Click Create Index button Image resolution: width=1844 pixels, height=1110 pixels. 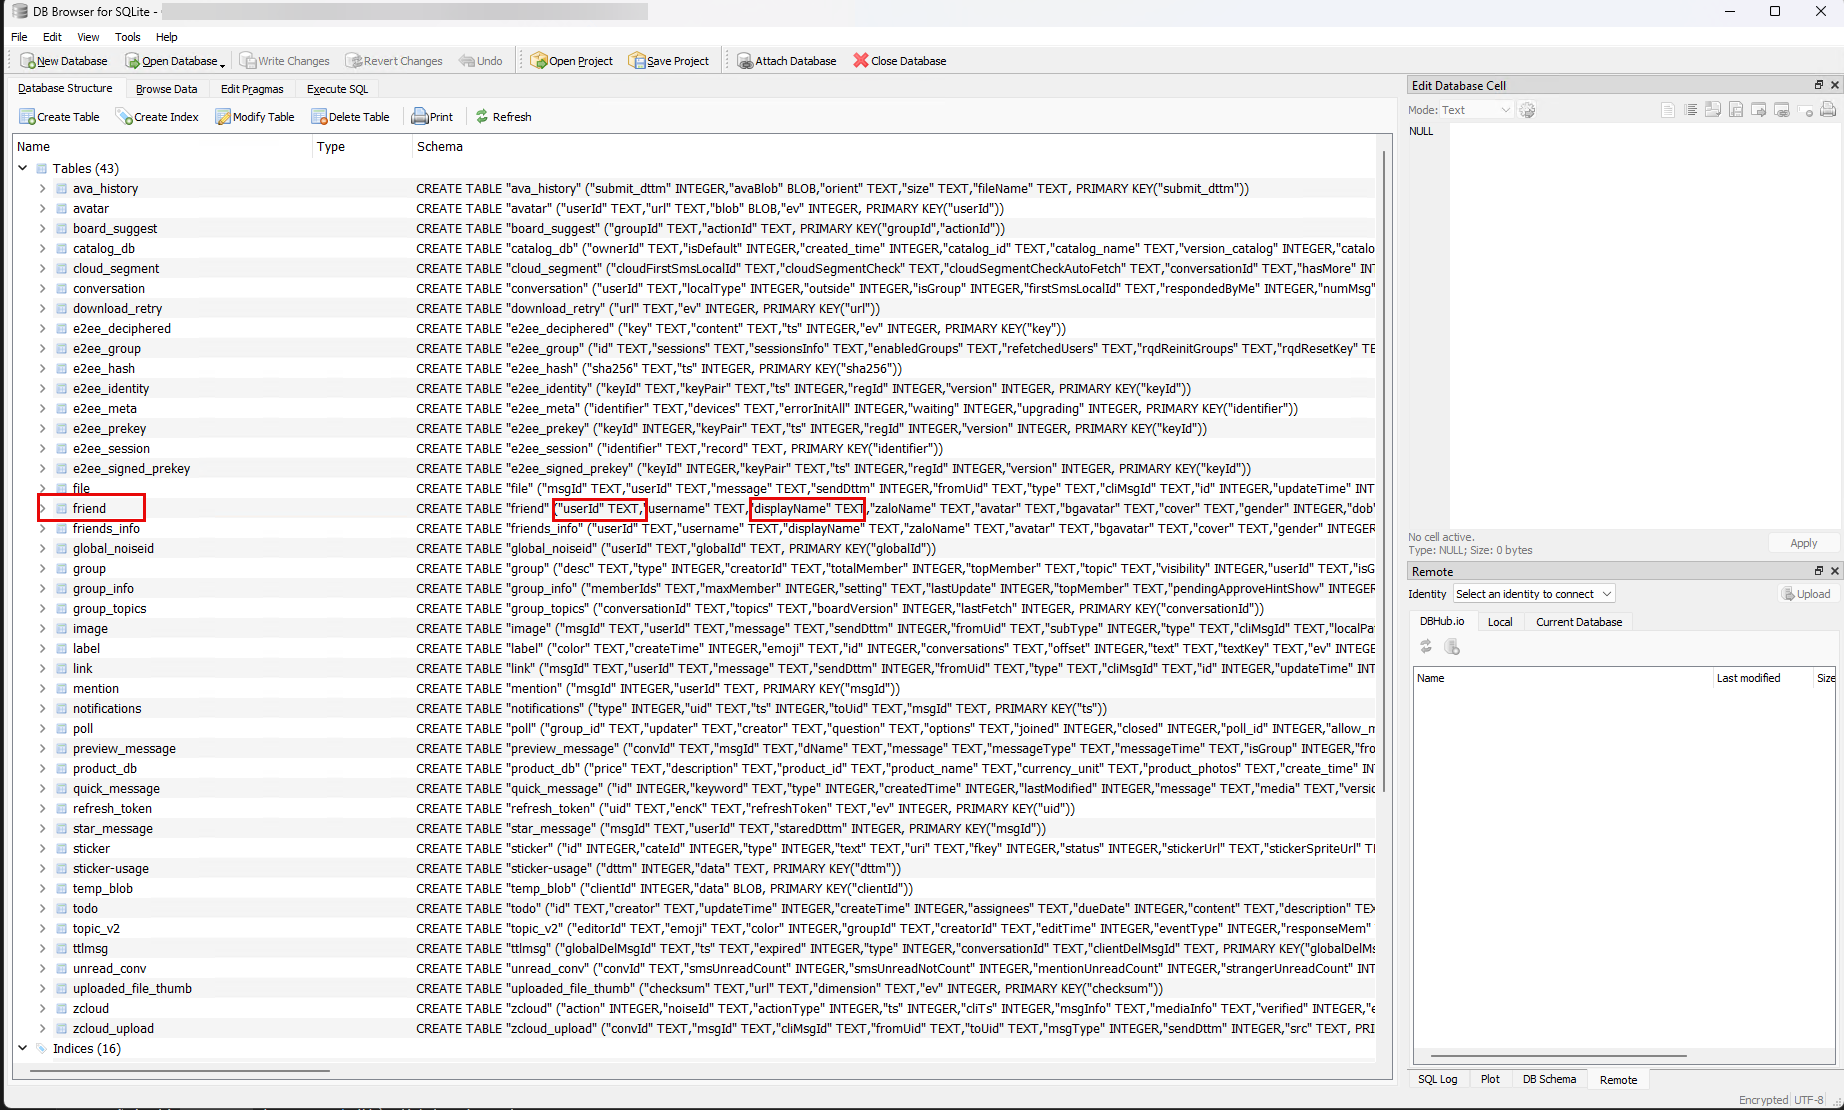pos(157,117)
